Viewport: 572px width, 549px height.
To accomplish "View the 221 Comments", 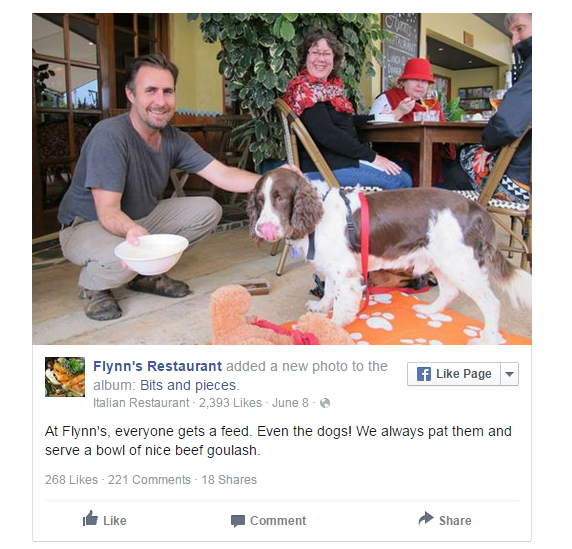I will pos(149,480).
